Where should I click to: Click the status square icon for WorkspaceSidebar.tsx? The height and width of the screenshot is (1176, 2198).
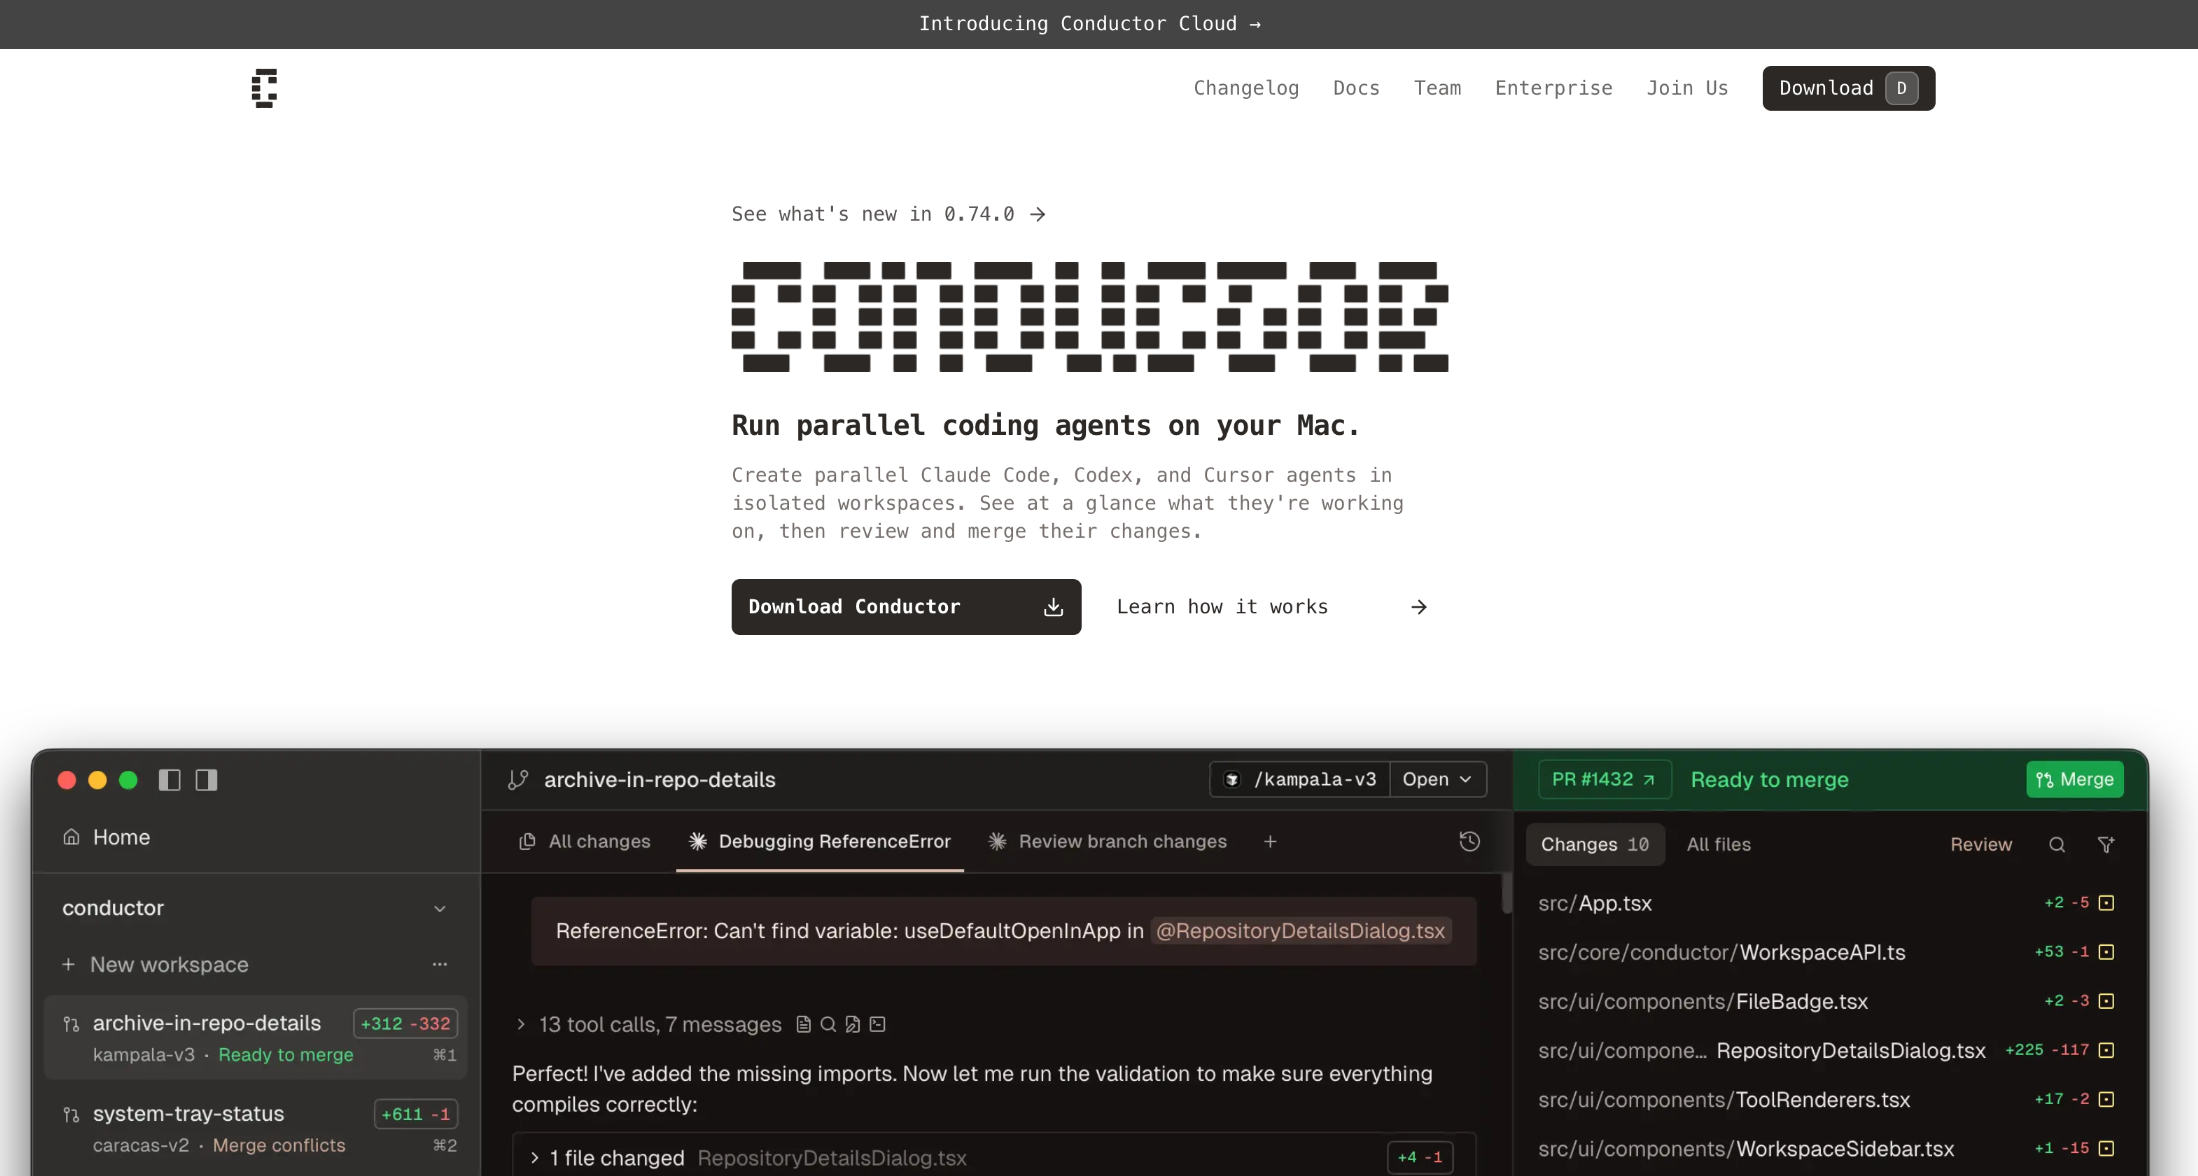[2106, 1148]
